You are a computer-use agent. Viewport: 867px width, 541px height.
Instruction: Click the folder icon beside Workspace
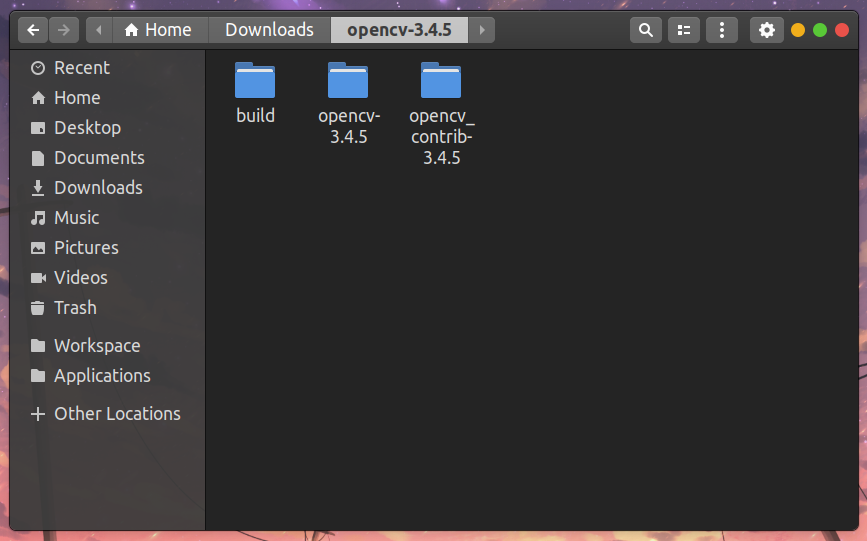click(x=38, y=346)
